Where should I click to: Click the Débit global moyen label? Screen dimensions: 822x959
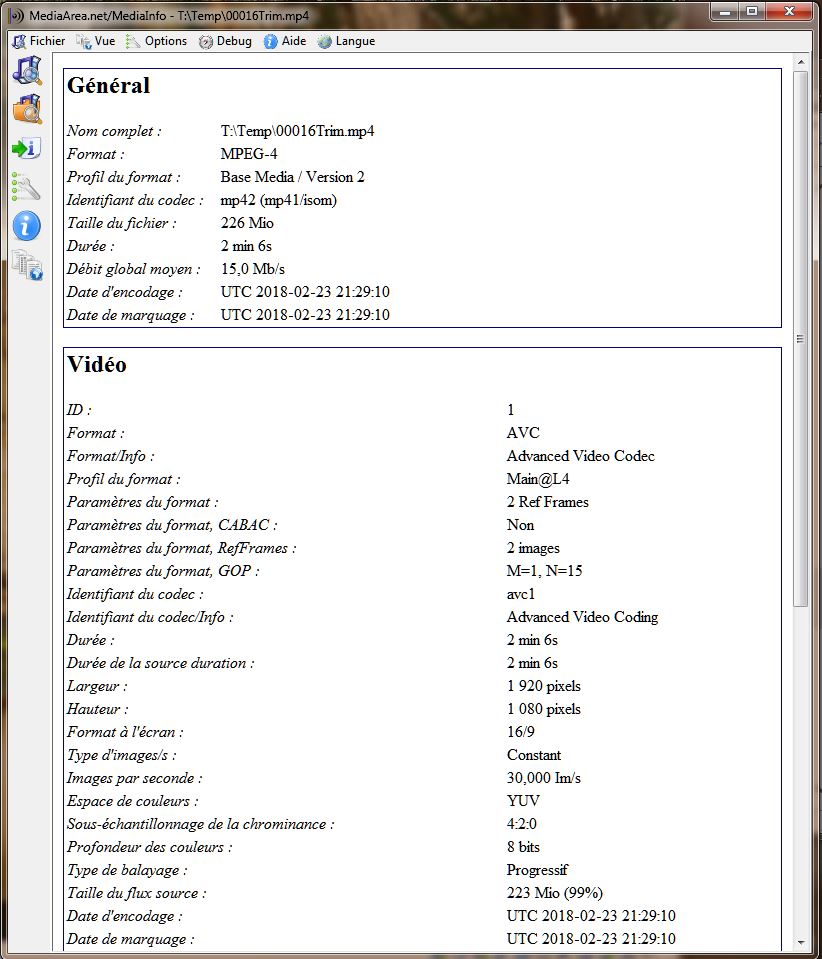[133, 269]
